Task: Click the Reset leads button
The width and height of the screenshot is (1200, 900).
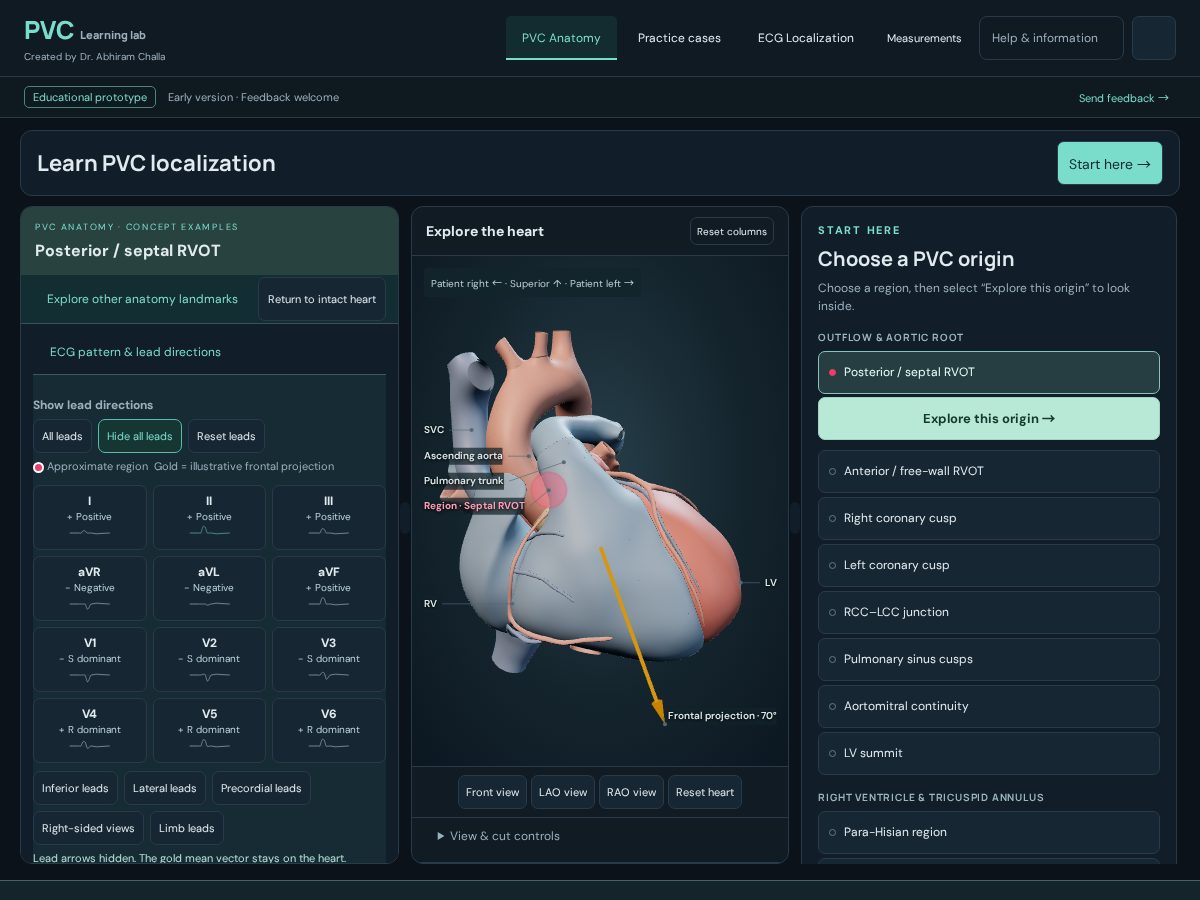Action: [226, 436]
